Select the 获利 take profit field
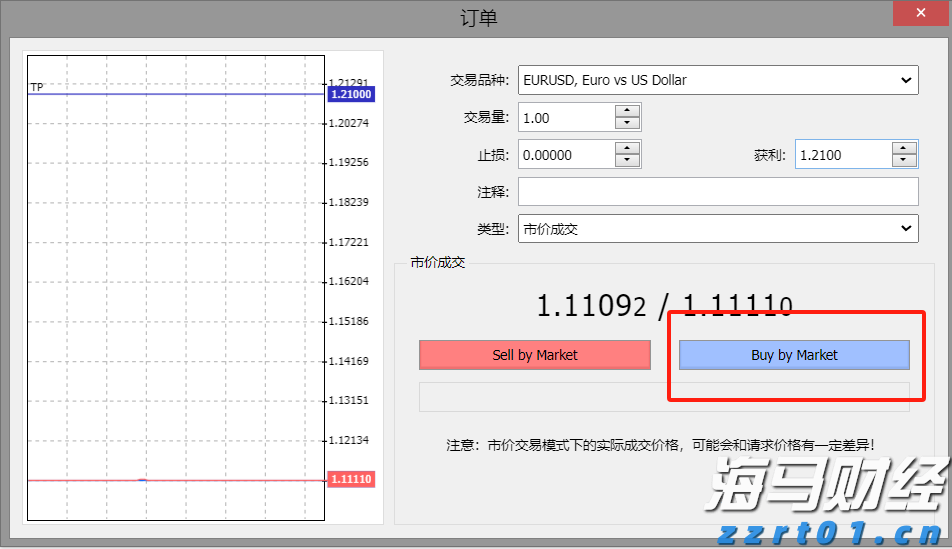952x549 pixels. coord(842,155)
